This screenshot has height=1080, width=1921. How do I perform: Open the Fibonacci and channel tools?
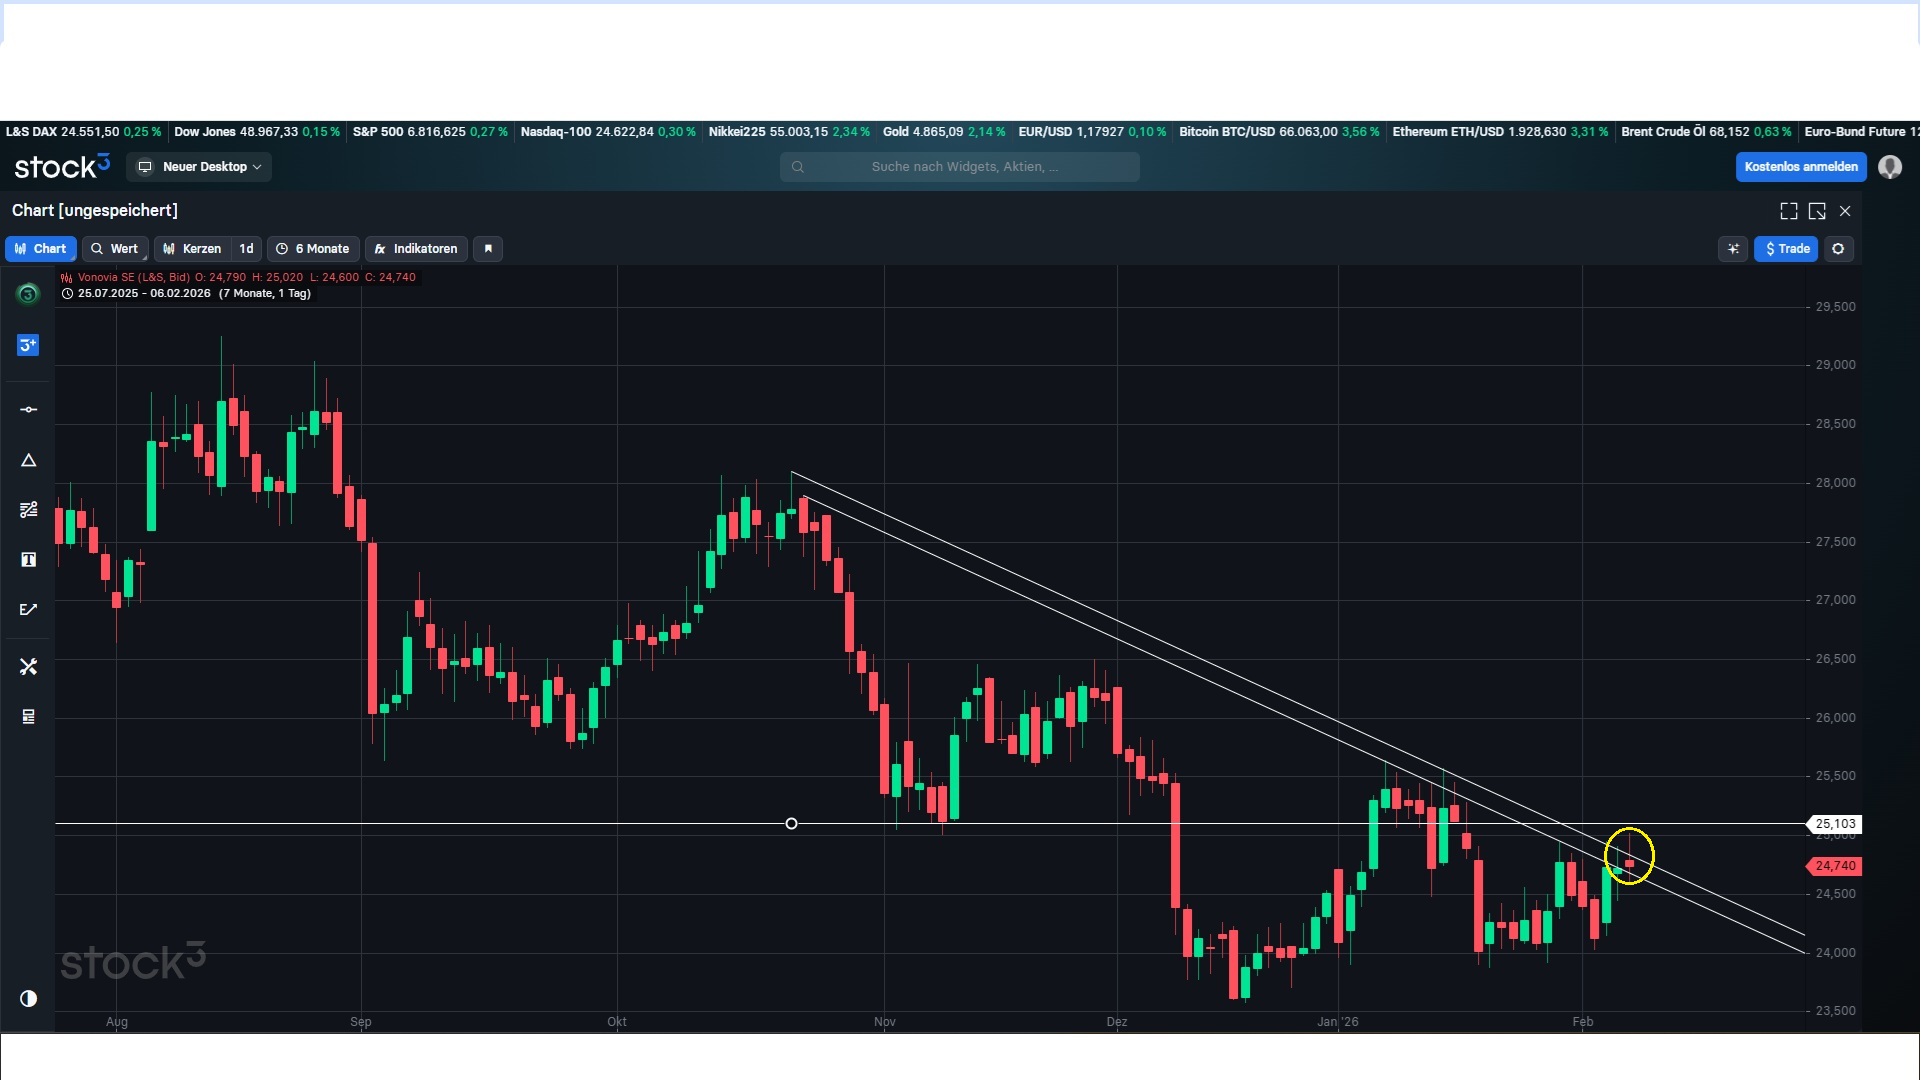(x=28, y=510)
